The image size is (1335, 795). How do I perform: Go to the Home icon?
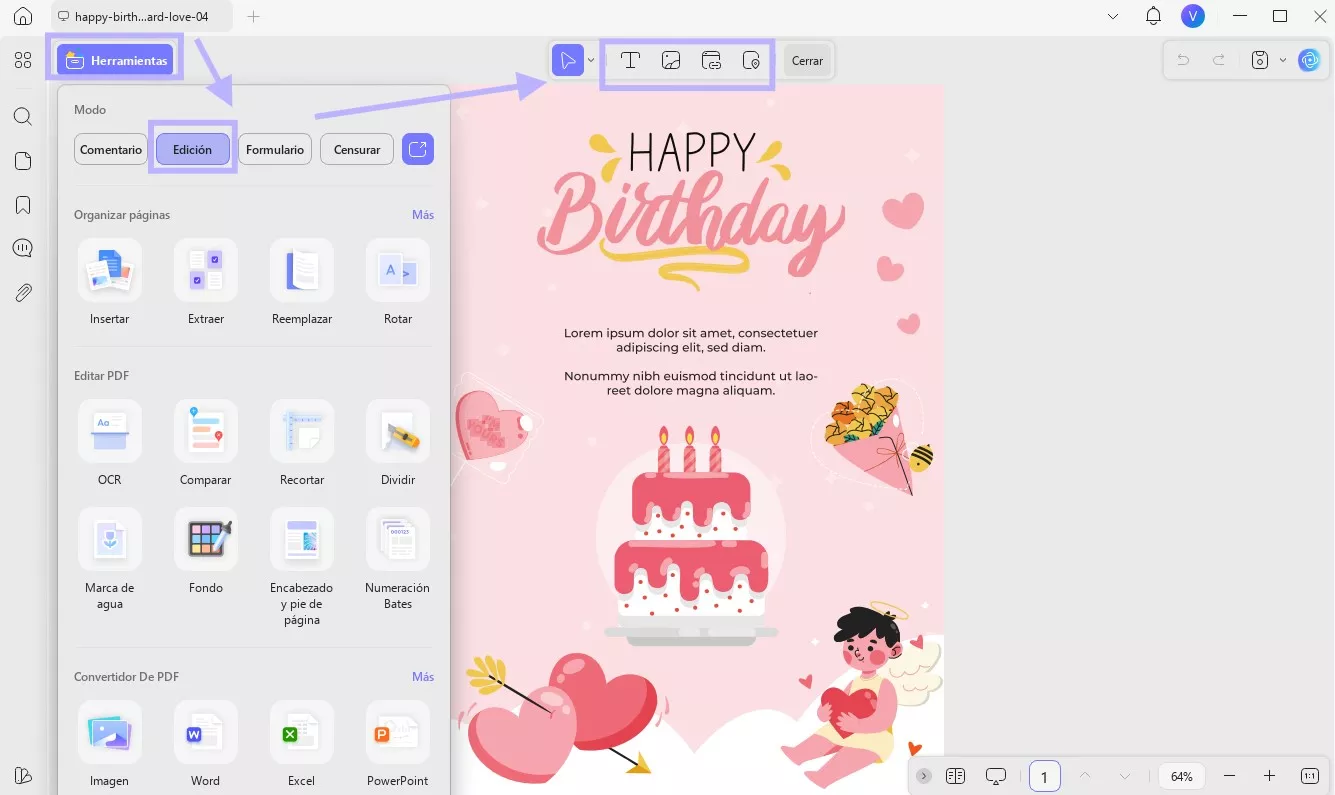(23, 16)
